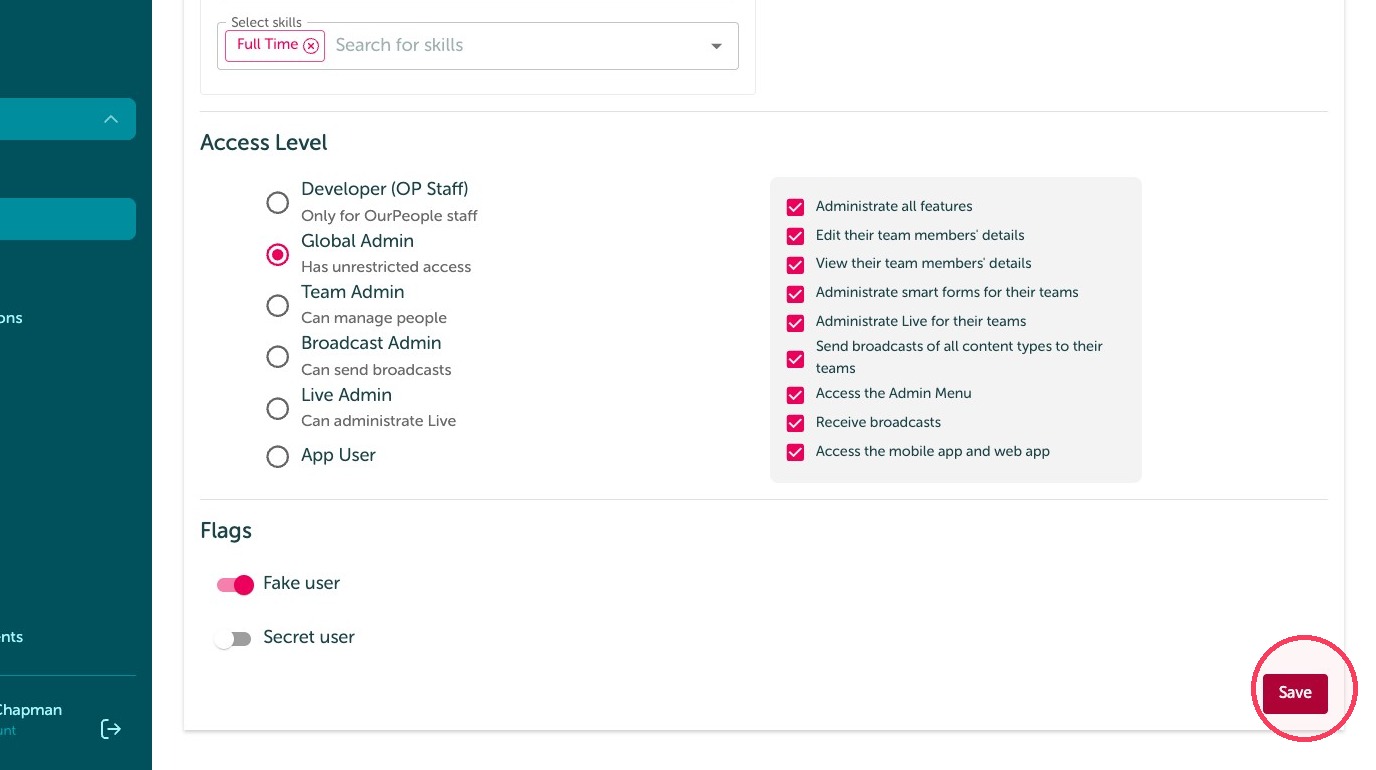1376x770 pixels.
Task: Click the logout icon in the sidebar
Action: coord(111,729)
